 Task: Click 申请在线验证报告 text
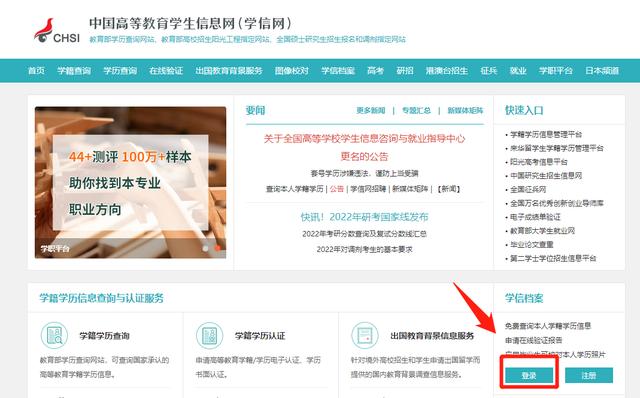533,340
